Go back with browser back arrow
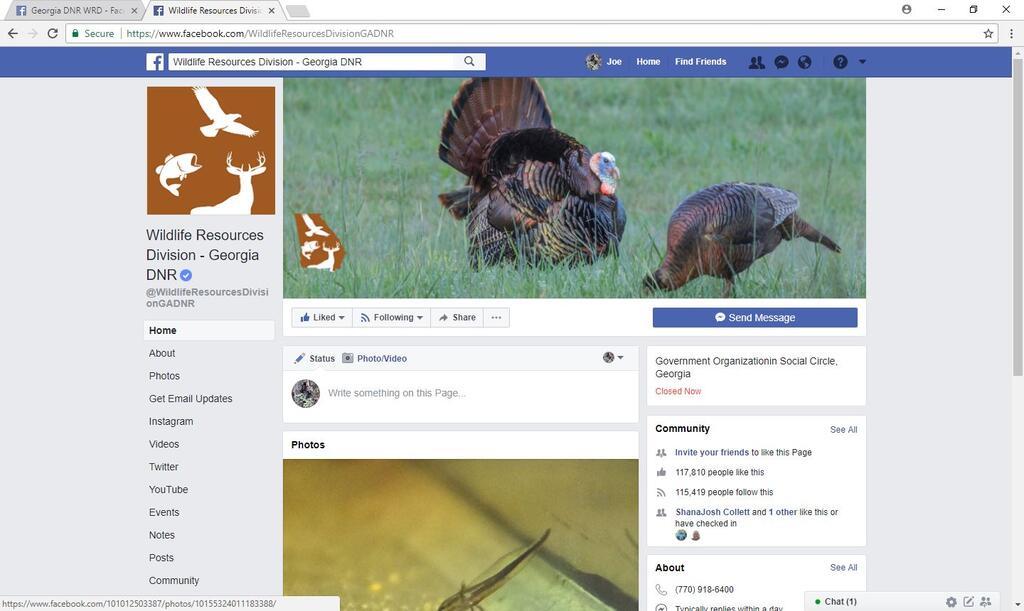This screenshot has height=611, width=1024. point(12,33)
